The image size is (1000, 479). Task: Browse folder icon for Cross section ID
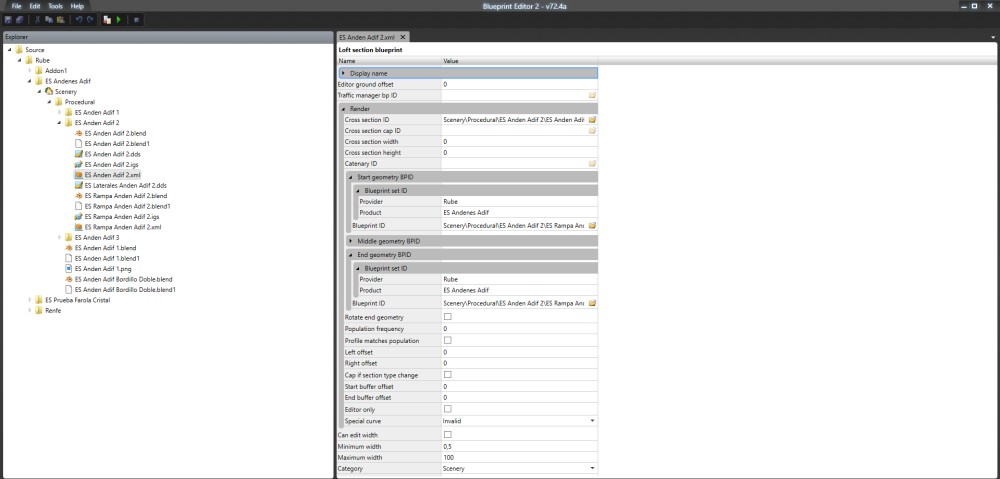592,119
